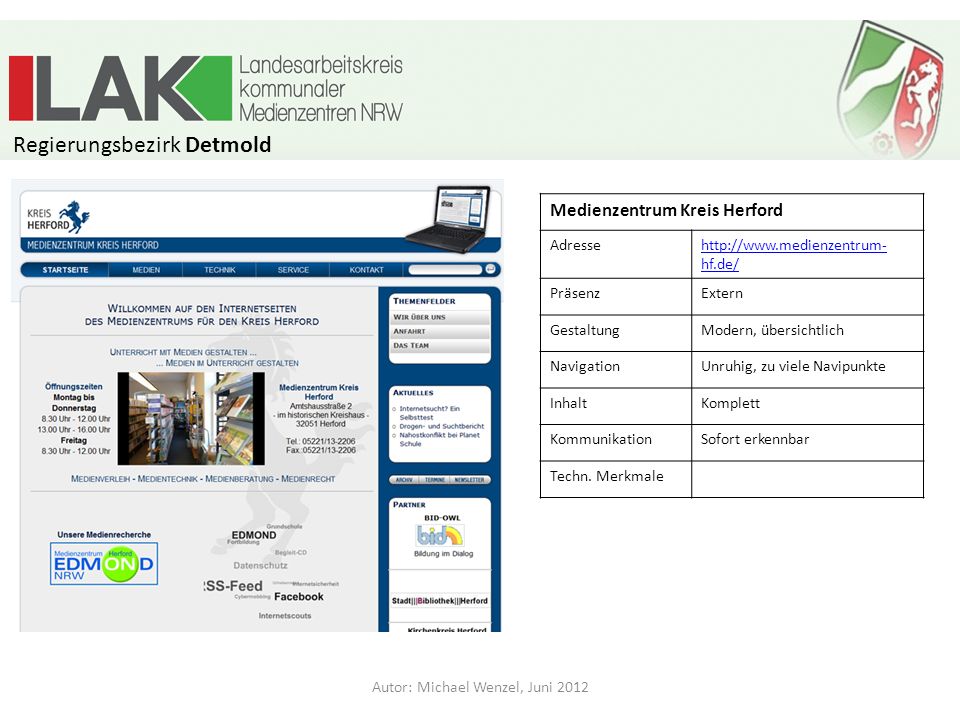Screen dimensions: 960x720
Task: Click RSS-Feed in the tag cloud
Action: pos(233,586)
